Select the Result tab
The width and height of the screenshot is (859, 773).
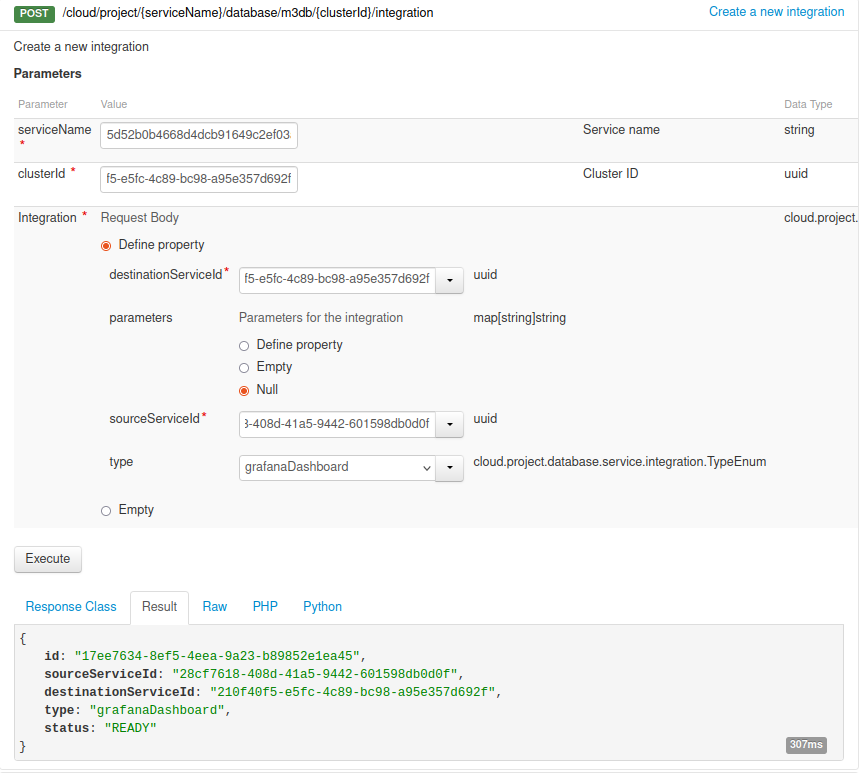pyautogui.click(x=159, y=607)
